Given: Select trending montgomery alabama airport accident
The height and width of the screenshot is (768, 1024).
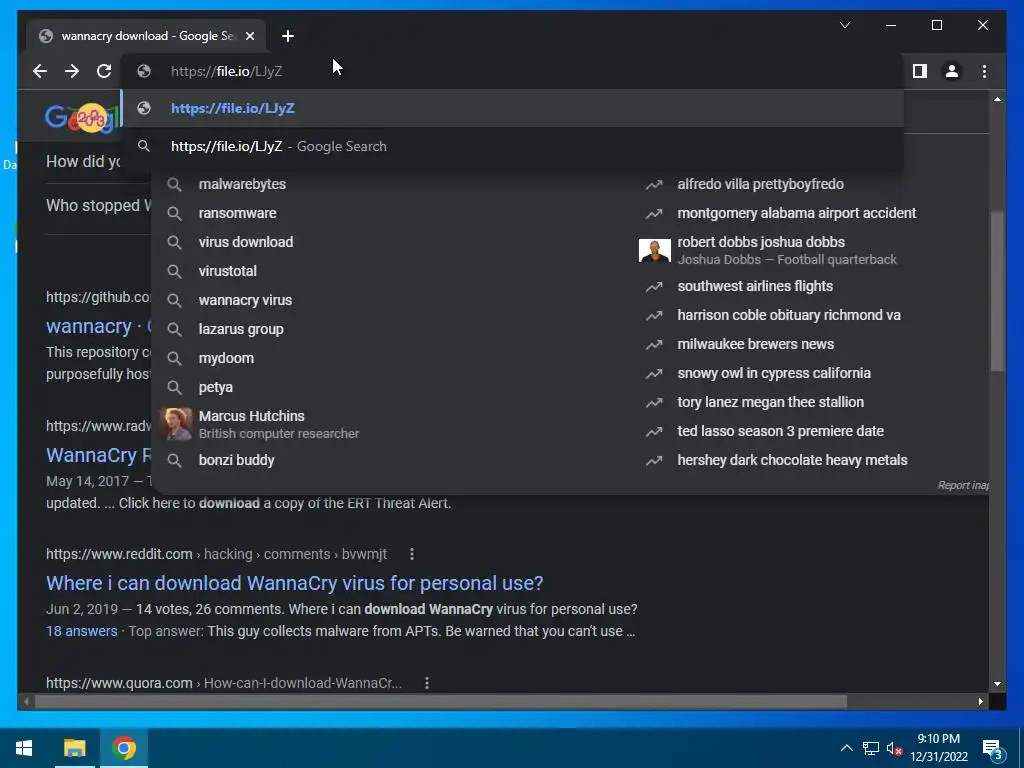Looking at the screenshot, I should point(796,213).
